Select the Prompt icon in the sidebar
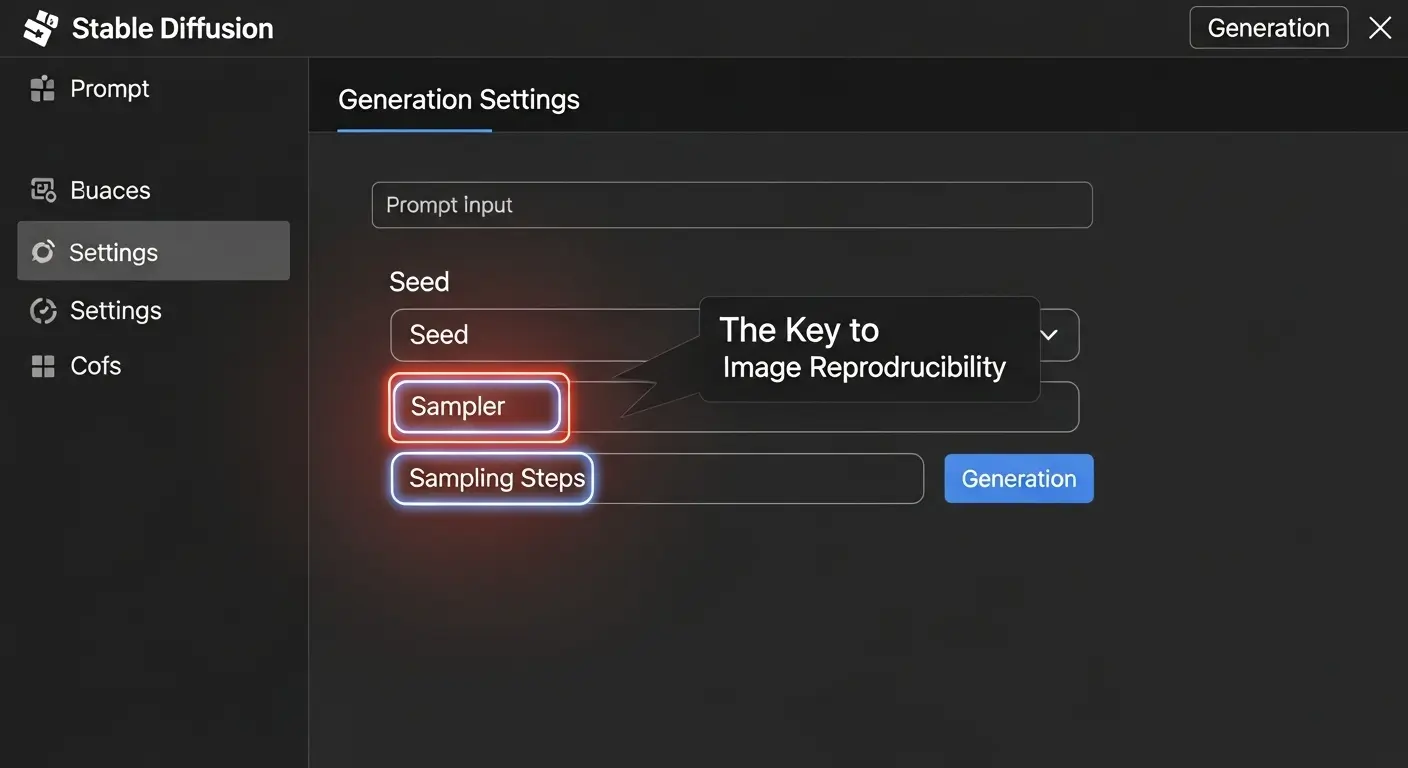 (x=41, y=88)
